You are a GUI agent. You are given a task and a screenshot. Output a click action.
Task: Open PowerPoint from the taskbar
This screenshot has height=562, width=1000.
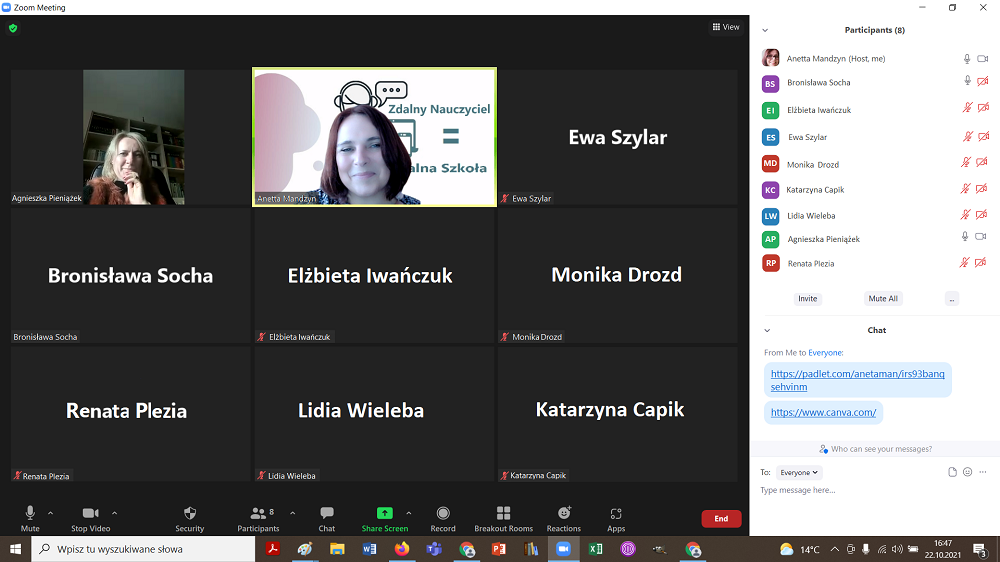click(x=499, y=549)
